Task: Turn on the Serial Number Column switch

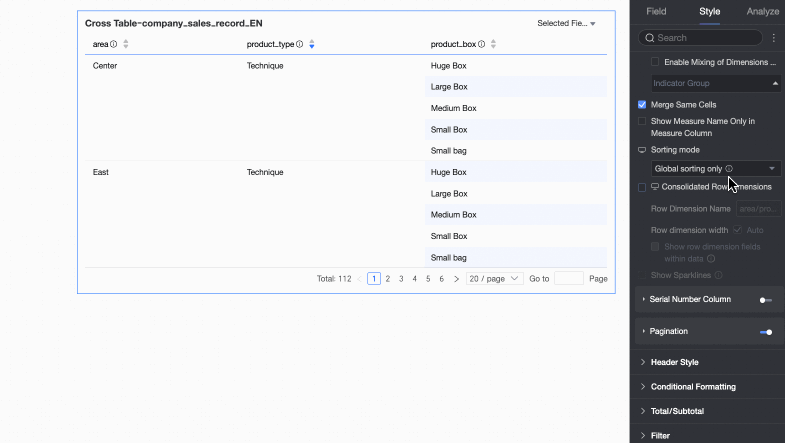Action: point(765,300)
